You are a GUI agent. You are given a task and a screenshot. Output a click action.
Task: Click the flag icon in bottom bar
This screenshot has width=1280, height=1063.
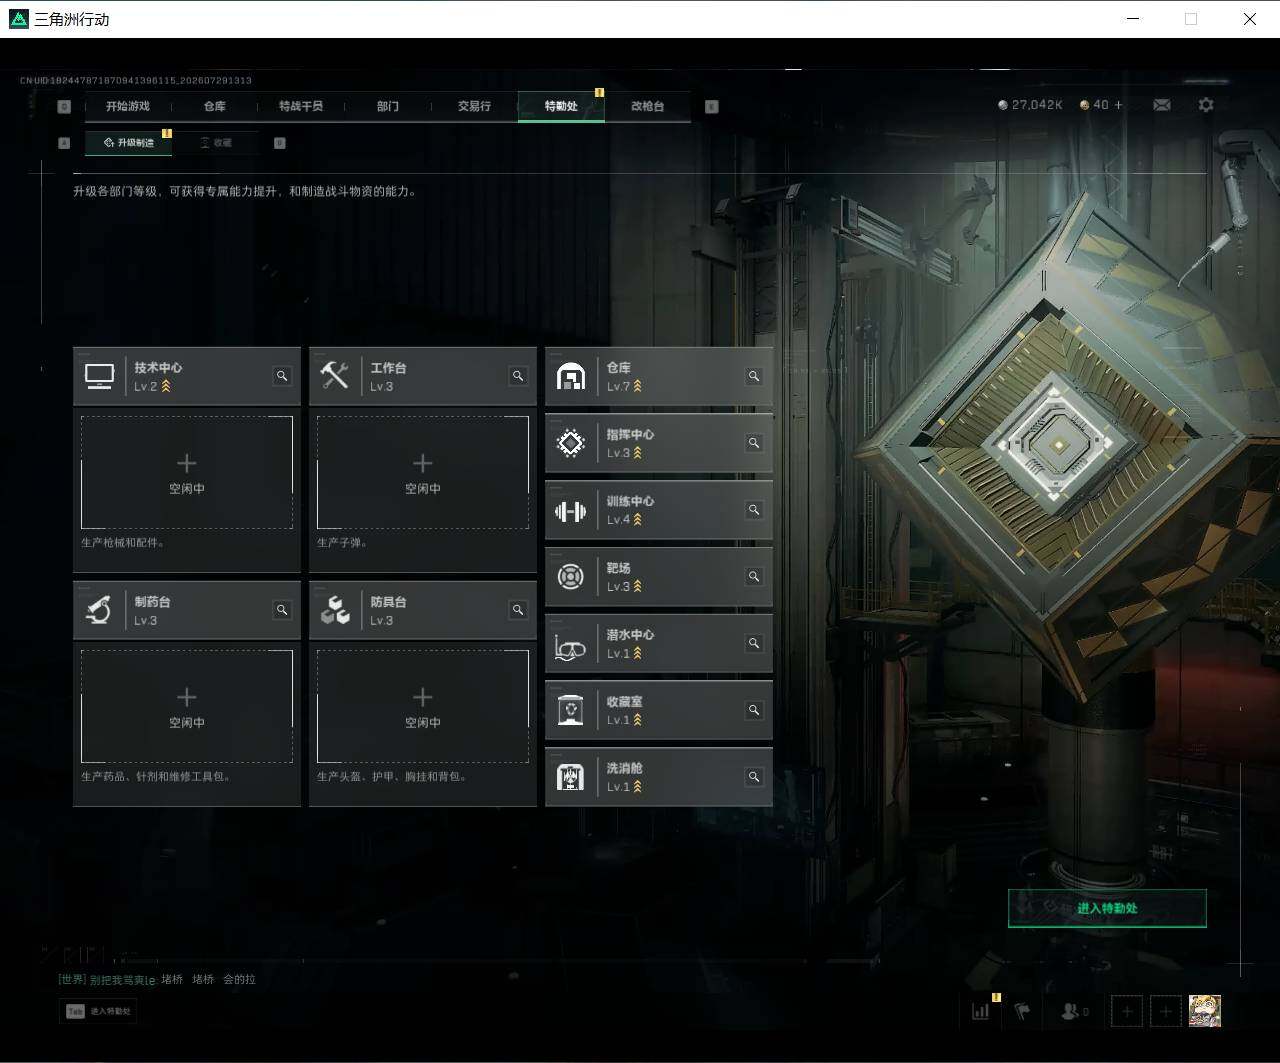pos(1022,1011)
